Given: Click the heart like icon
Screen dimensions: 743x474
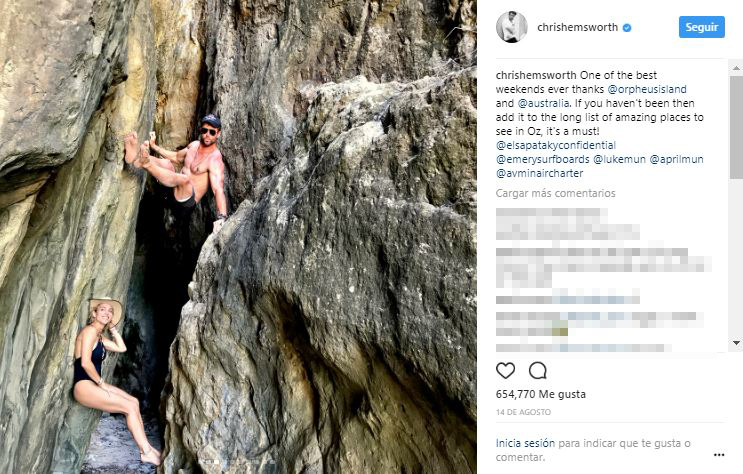Looking at the screenshot, I should coord(506,371).
